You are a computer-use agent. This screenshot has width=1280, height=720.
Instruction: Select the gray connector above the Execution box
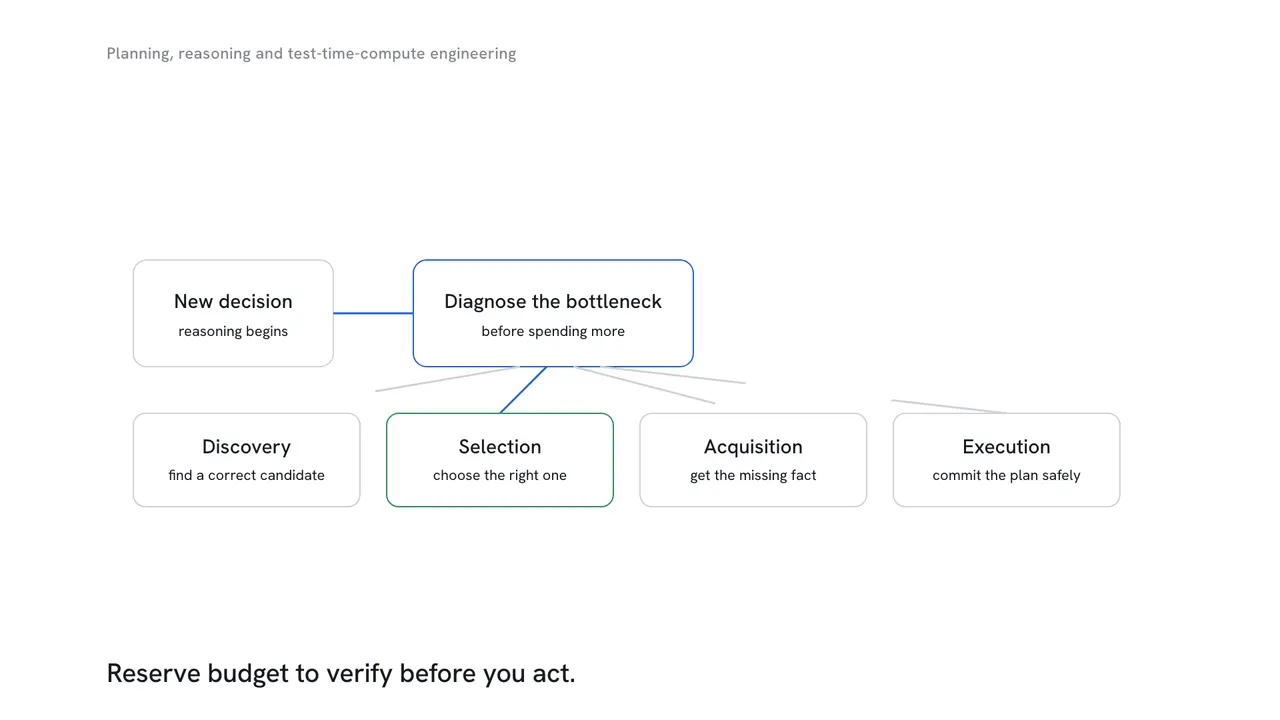(949, 406)
